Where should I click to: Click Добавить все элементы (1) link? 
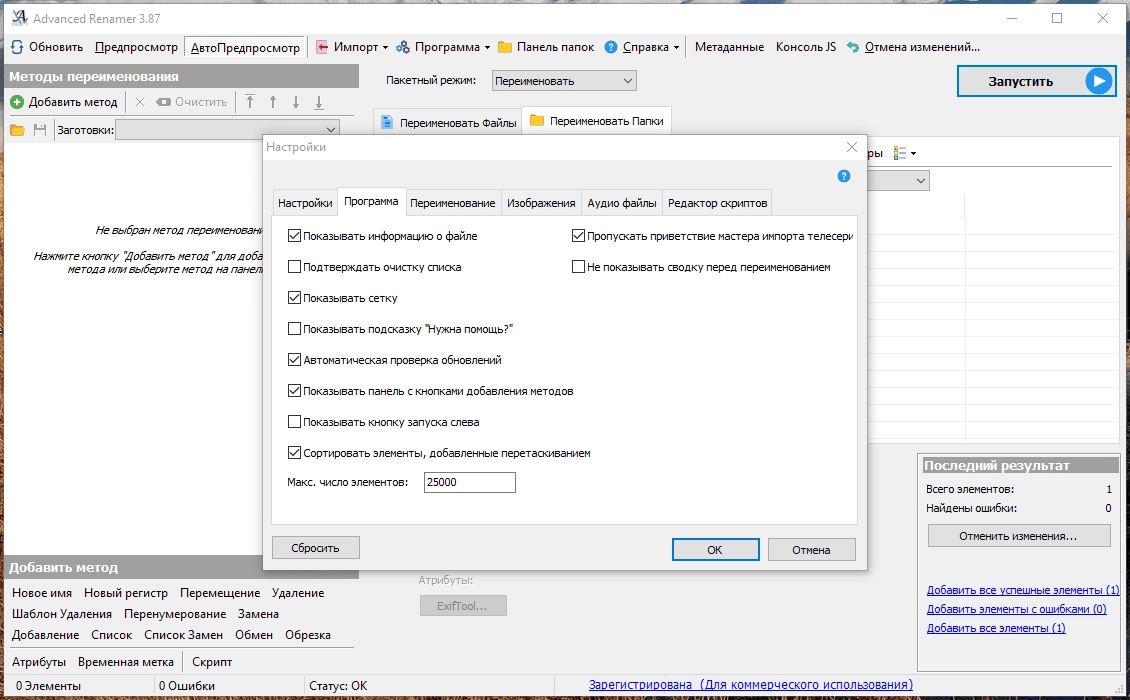[x=996, y=628]
